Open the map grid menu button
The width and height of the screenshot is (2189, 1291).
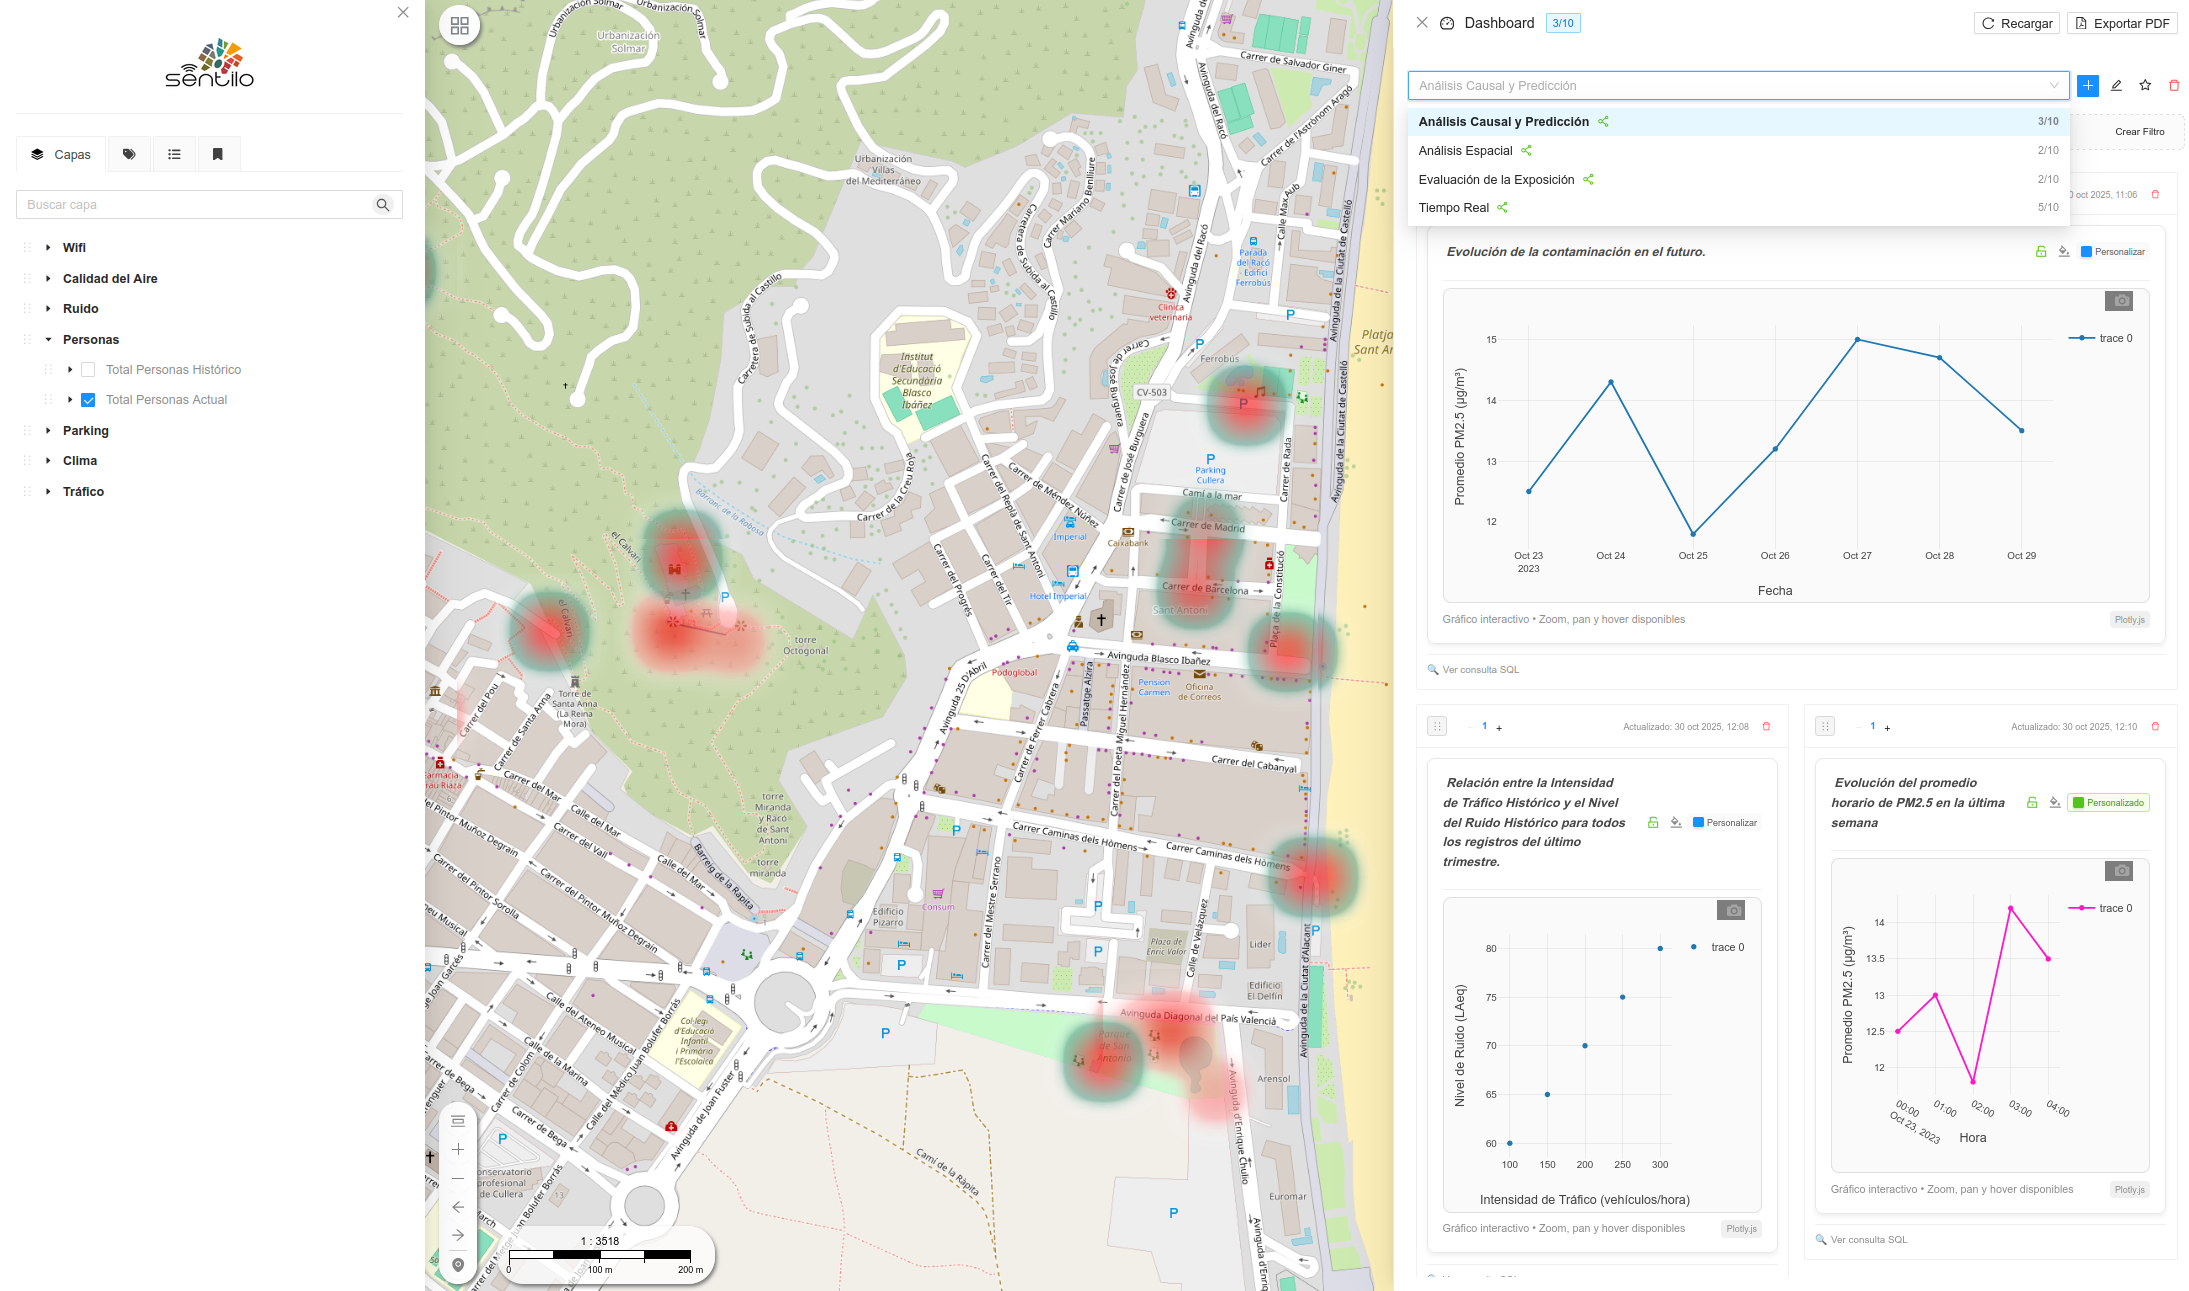(459, 26)
